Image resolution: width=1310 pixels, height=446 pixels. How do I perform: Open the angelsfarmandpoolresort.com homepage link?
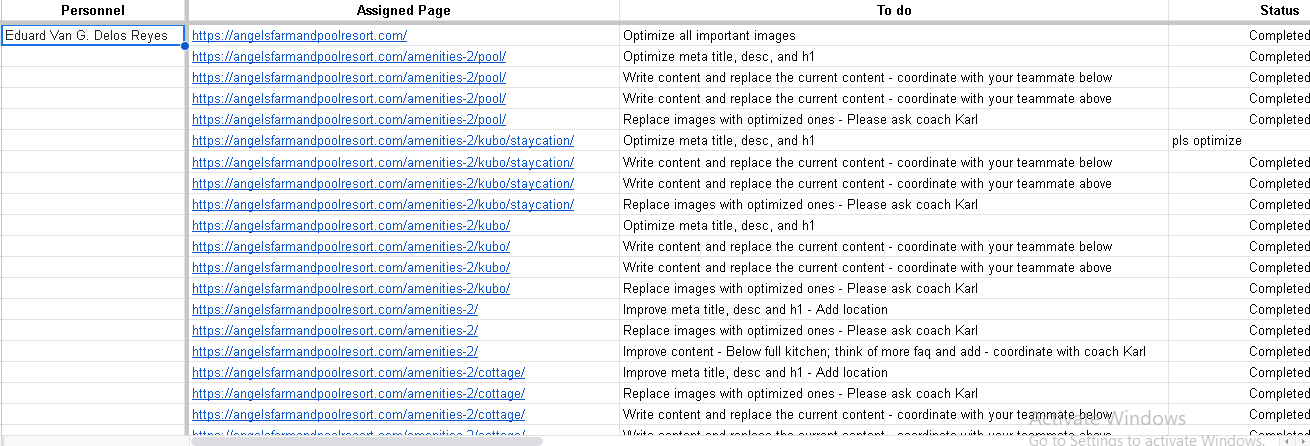[x=299, y=35]
